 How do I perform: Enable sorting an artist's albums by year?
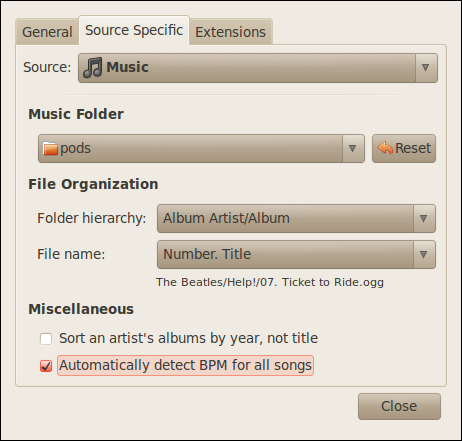pos(46,339)
